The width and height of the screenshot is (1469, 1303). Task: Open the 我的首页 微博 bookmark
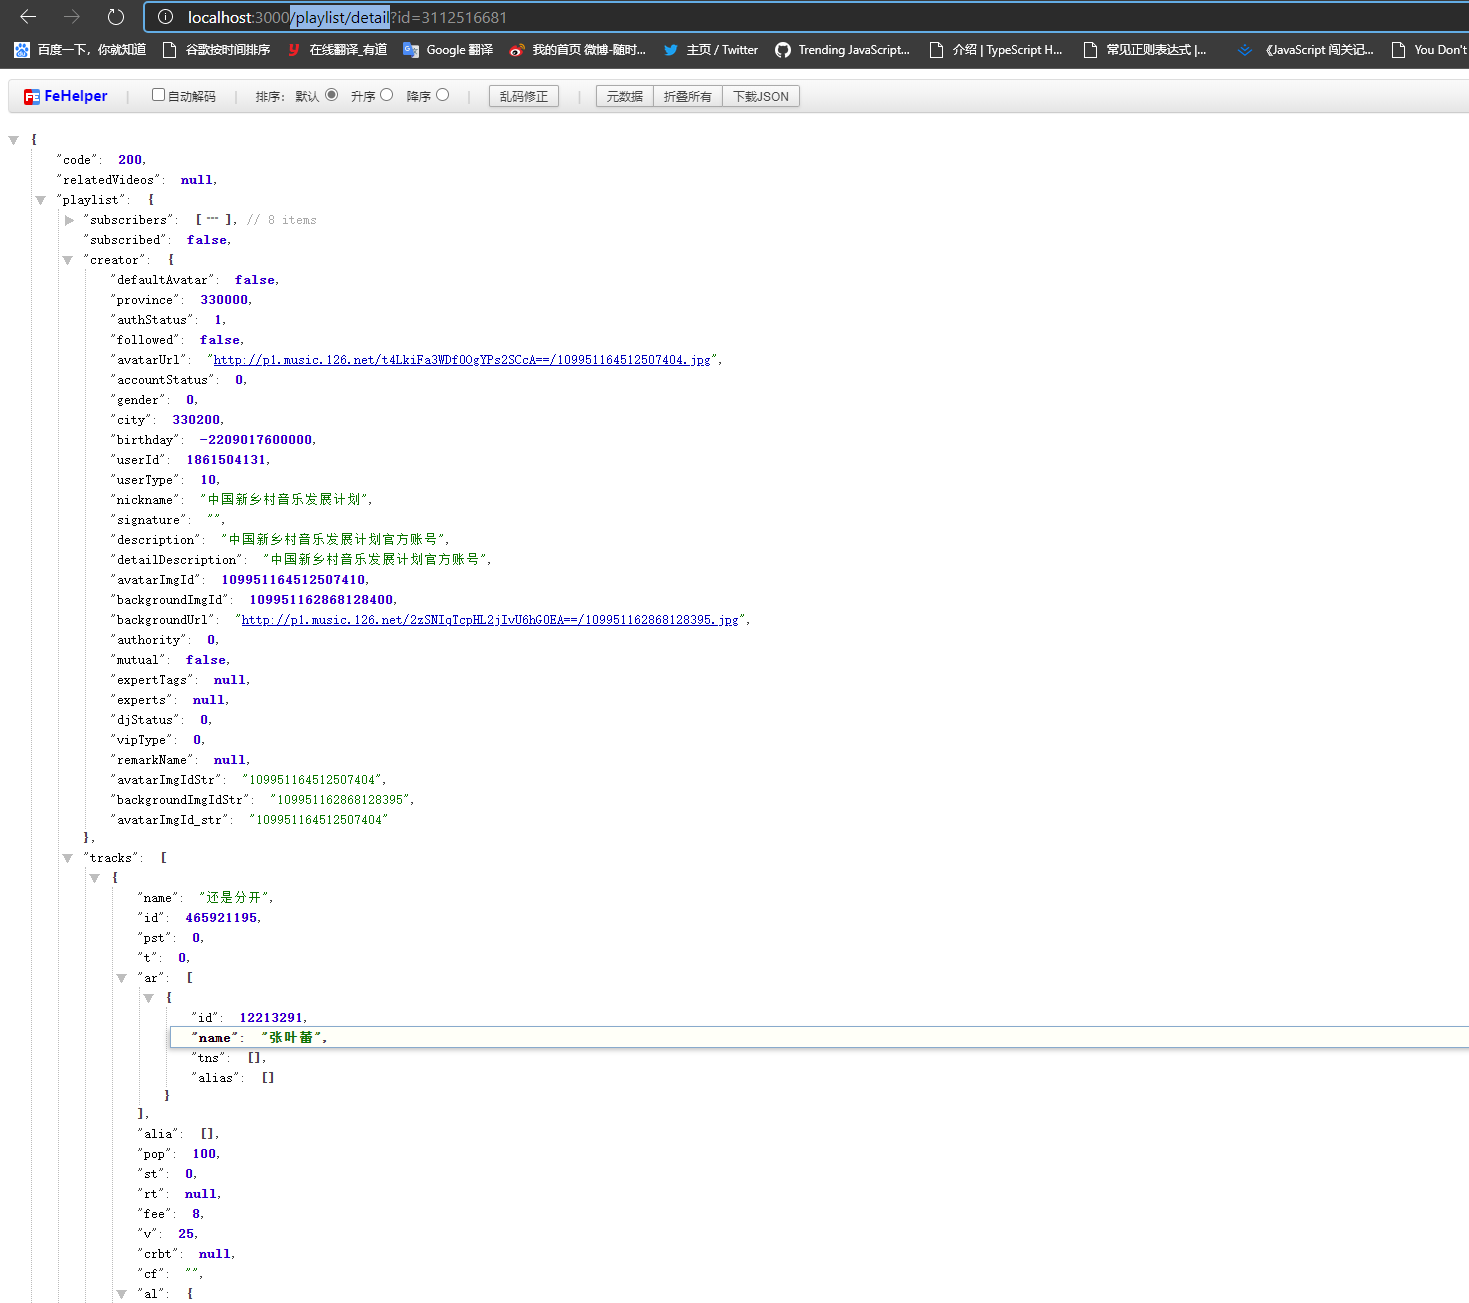tap(578, 49)
